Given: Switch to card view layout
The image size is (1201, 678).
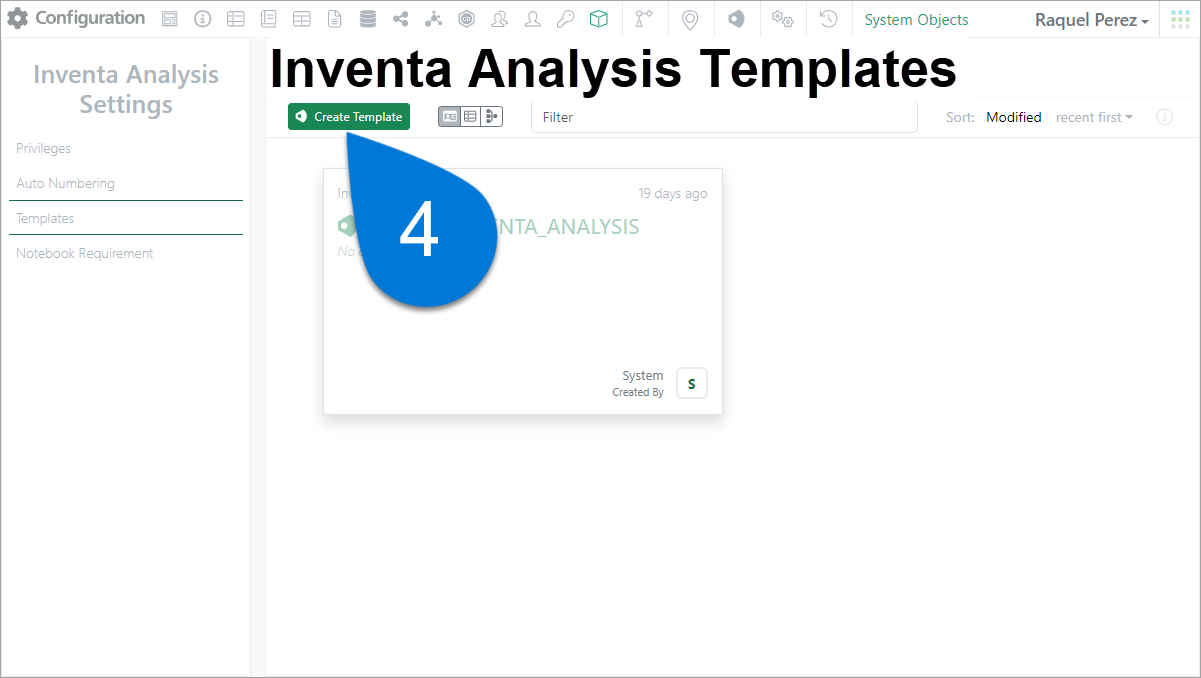Looking at the screenshot, I should [x=449, y=117].
